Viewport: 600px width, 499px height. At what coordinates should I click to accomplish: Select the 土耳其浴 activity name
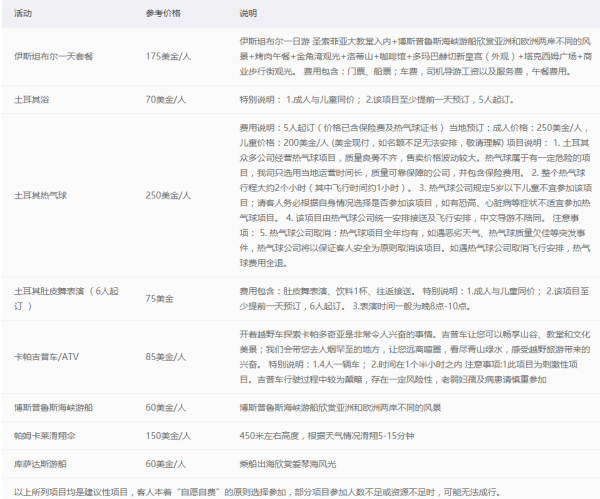click(x=31, y=100)
